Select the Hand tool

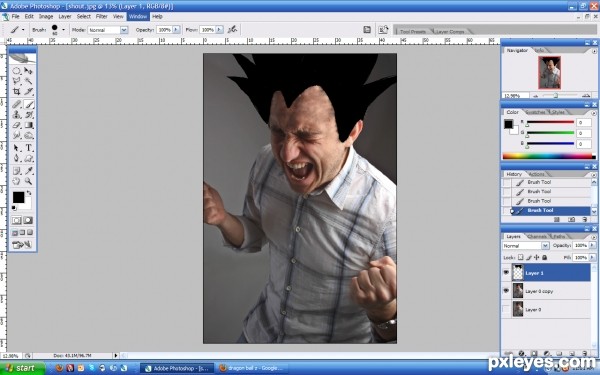click(16, 181)
